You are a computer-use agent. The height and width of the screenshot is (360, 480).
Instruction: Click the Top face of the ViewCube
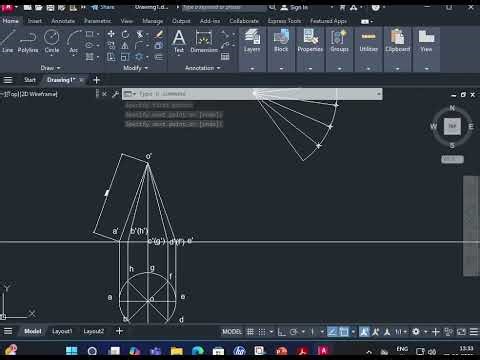click(x=452, y=126)
